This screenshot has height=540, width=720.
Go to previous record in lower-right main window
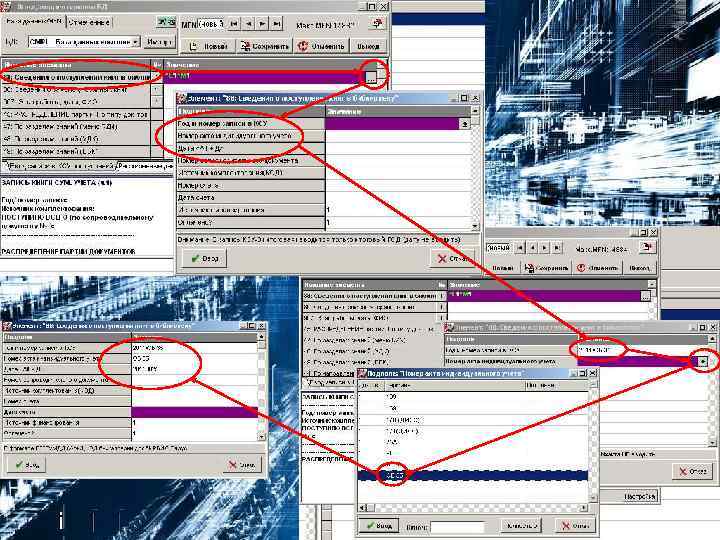pyautogui.click(x=533, y=248)
